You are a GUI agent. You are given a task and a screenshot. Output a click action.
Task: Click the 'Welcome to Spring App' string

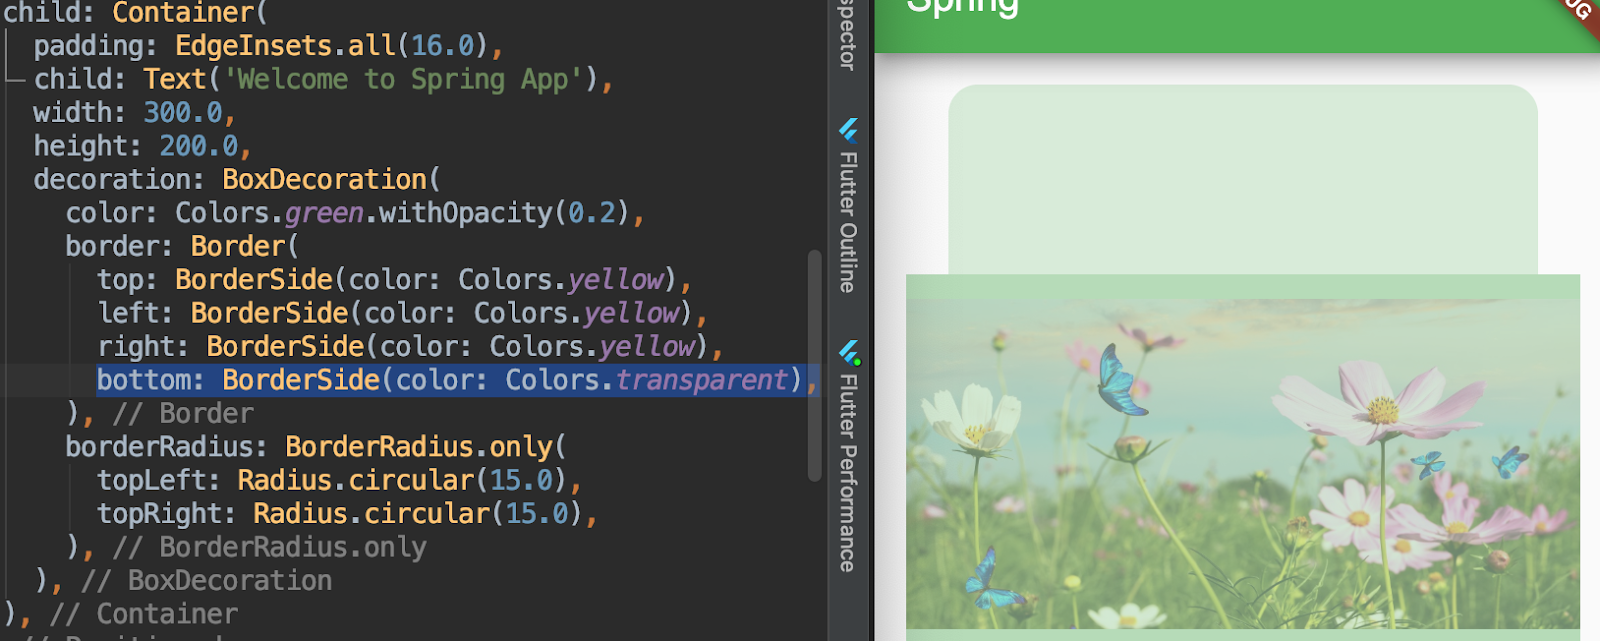(403, 79)
